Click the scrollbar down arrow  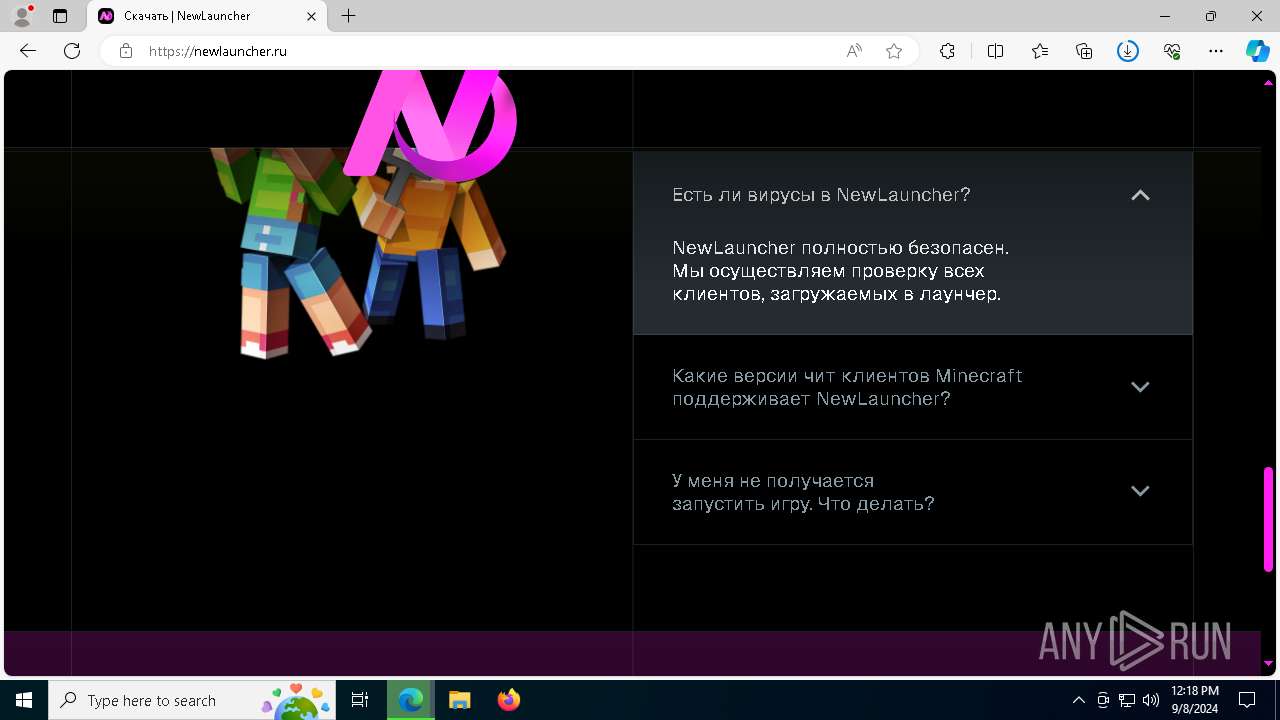point(1268,663)
